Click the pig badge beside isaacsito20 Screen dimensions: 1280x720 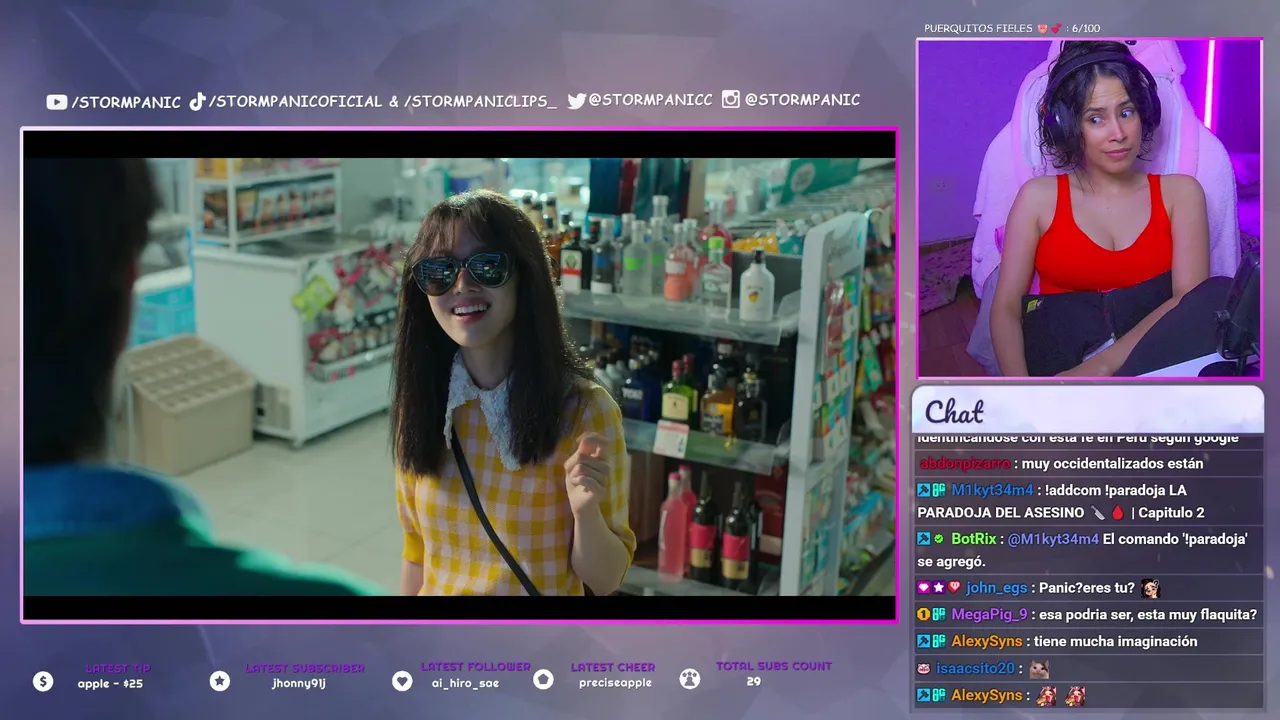coord(924,669)
